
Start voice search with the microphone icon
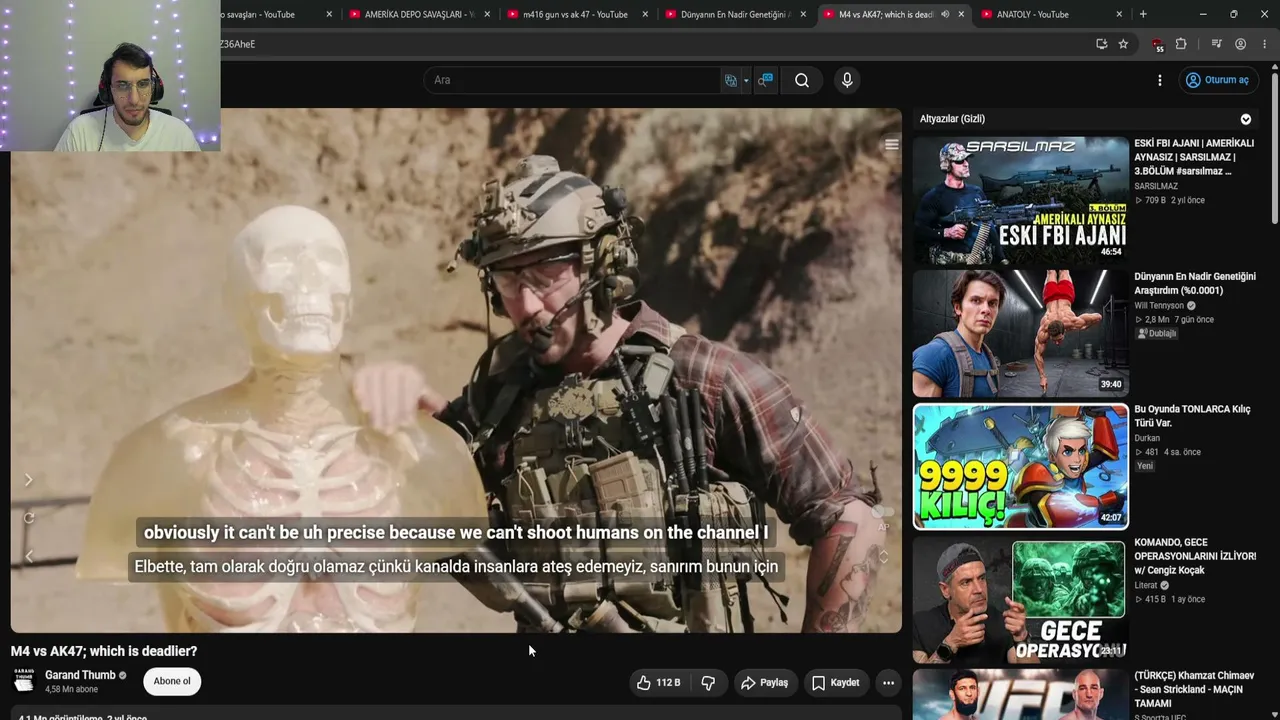[x=847, y=80]
